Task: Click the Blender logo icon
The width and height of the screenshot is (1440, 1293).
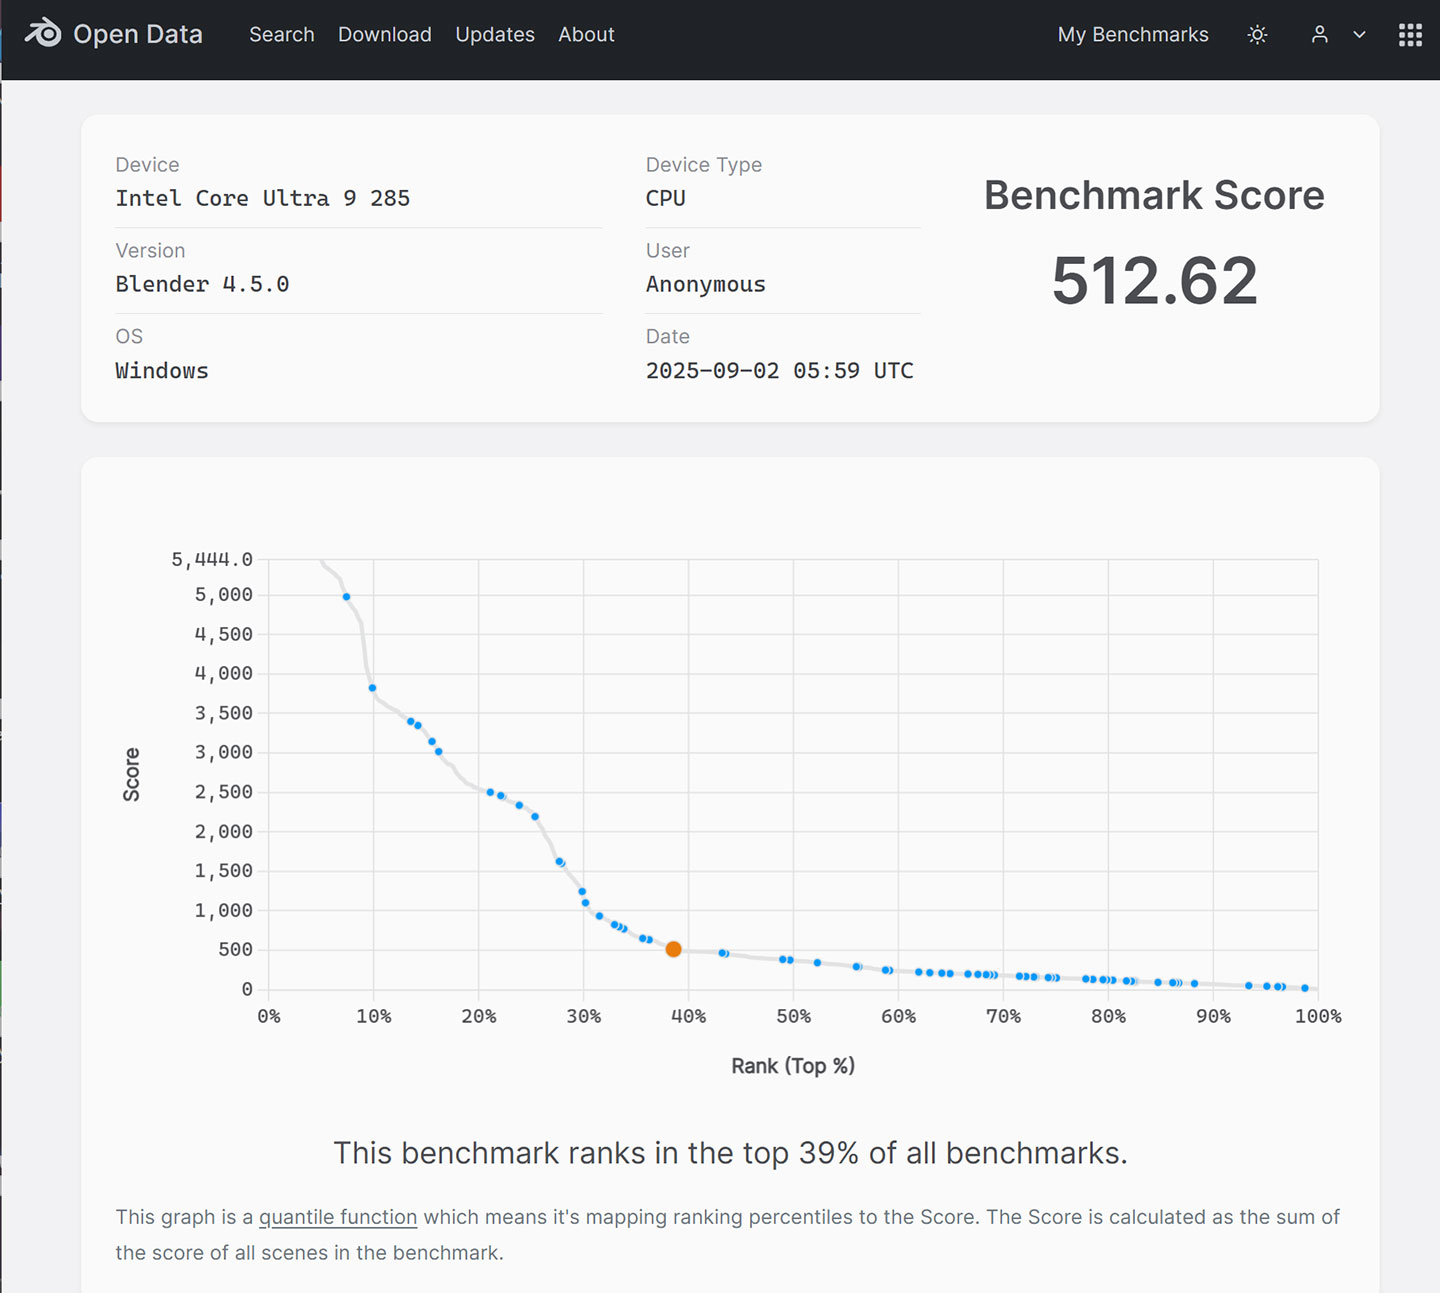Action: 43,34
